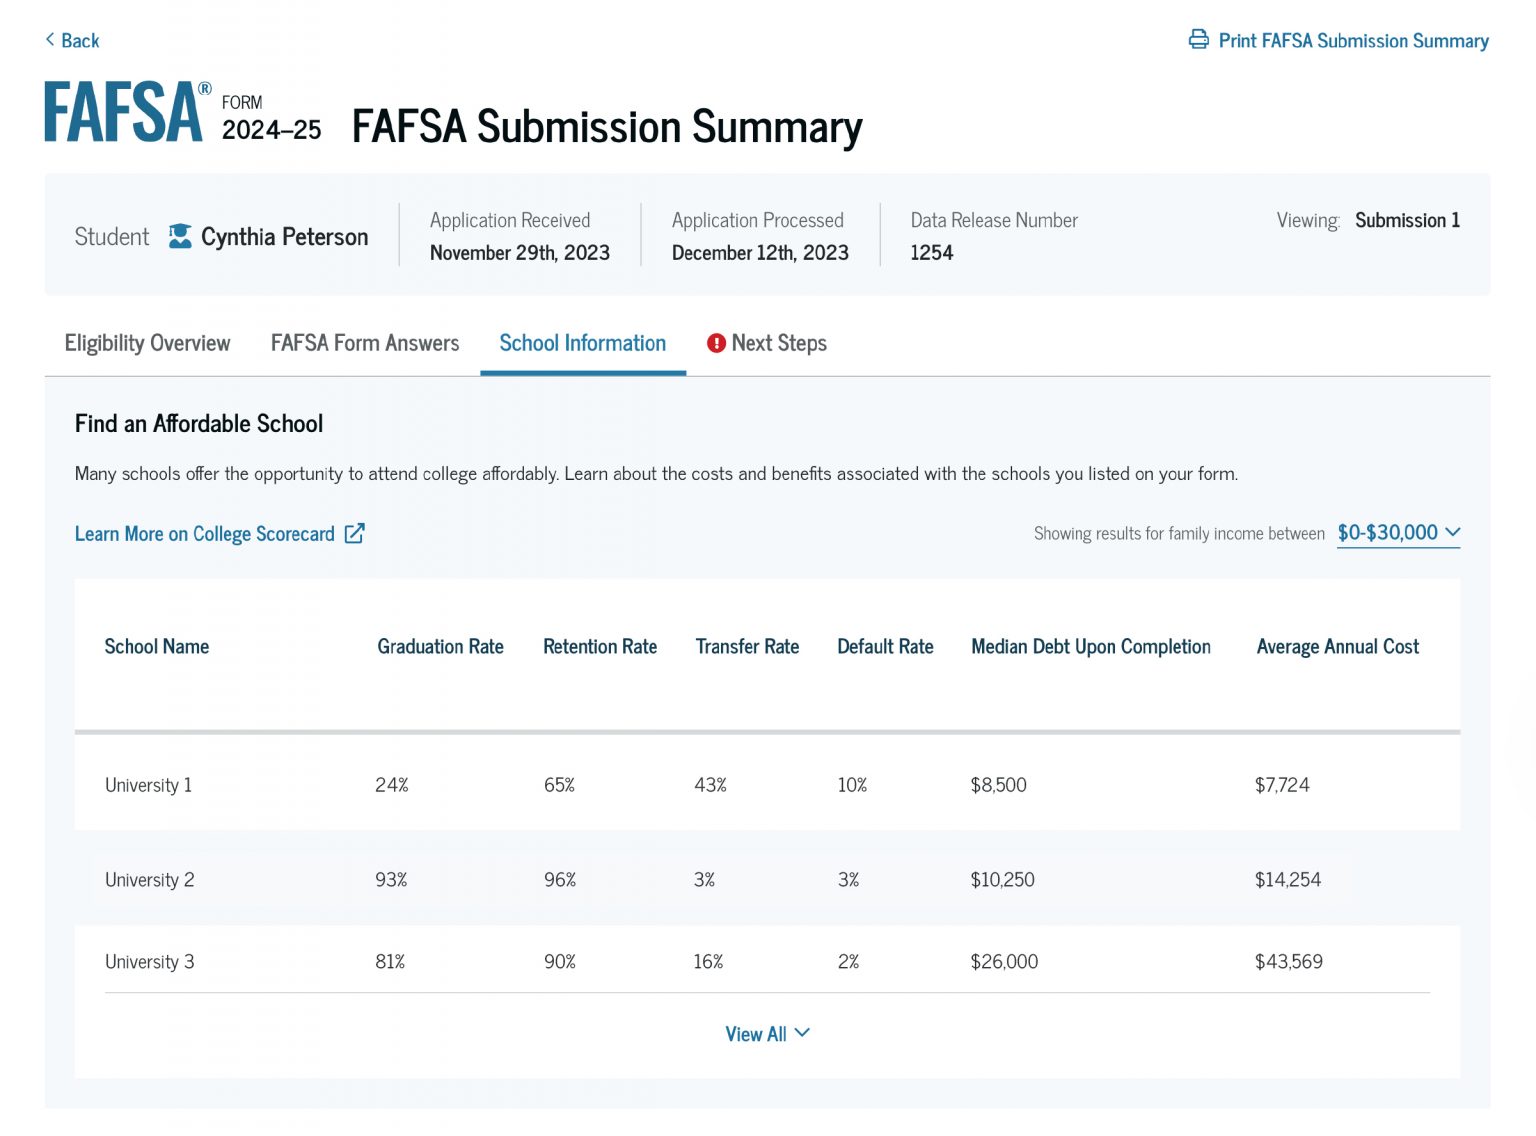Select the School Information tab

582,342
